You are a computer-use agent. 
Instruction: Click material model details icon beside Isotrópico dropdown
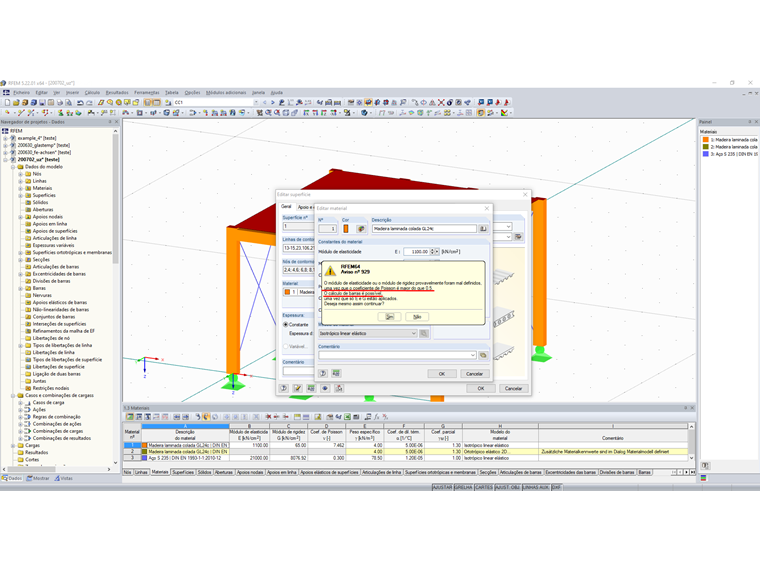click(x=424, y=333)
